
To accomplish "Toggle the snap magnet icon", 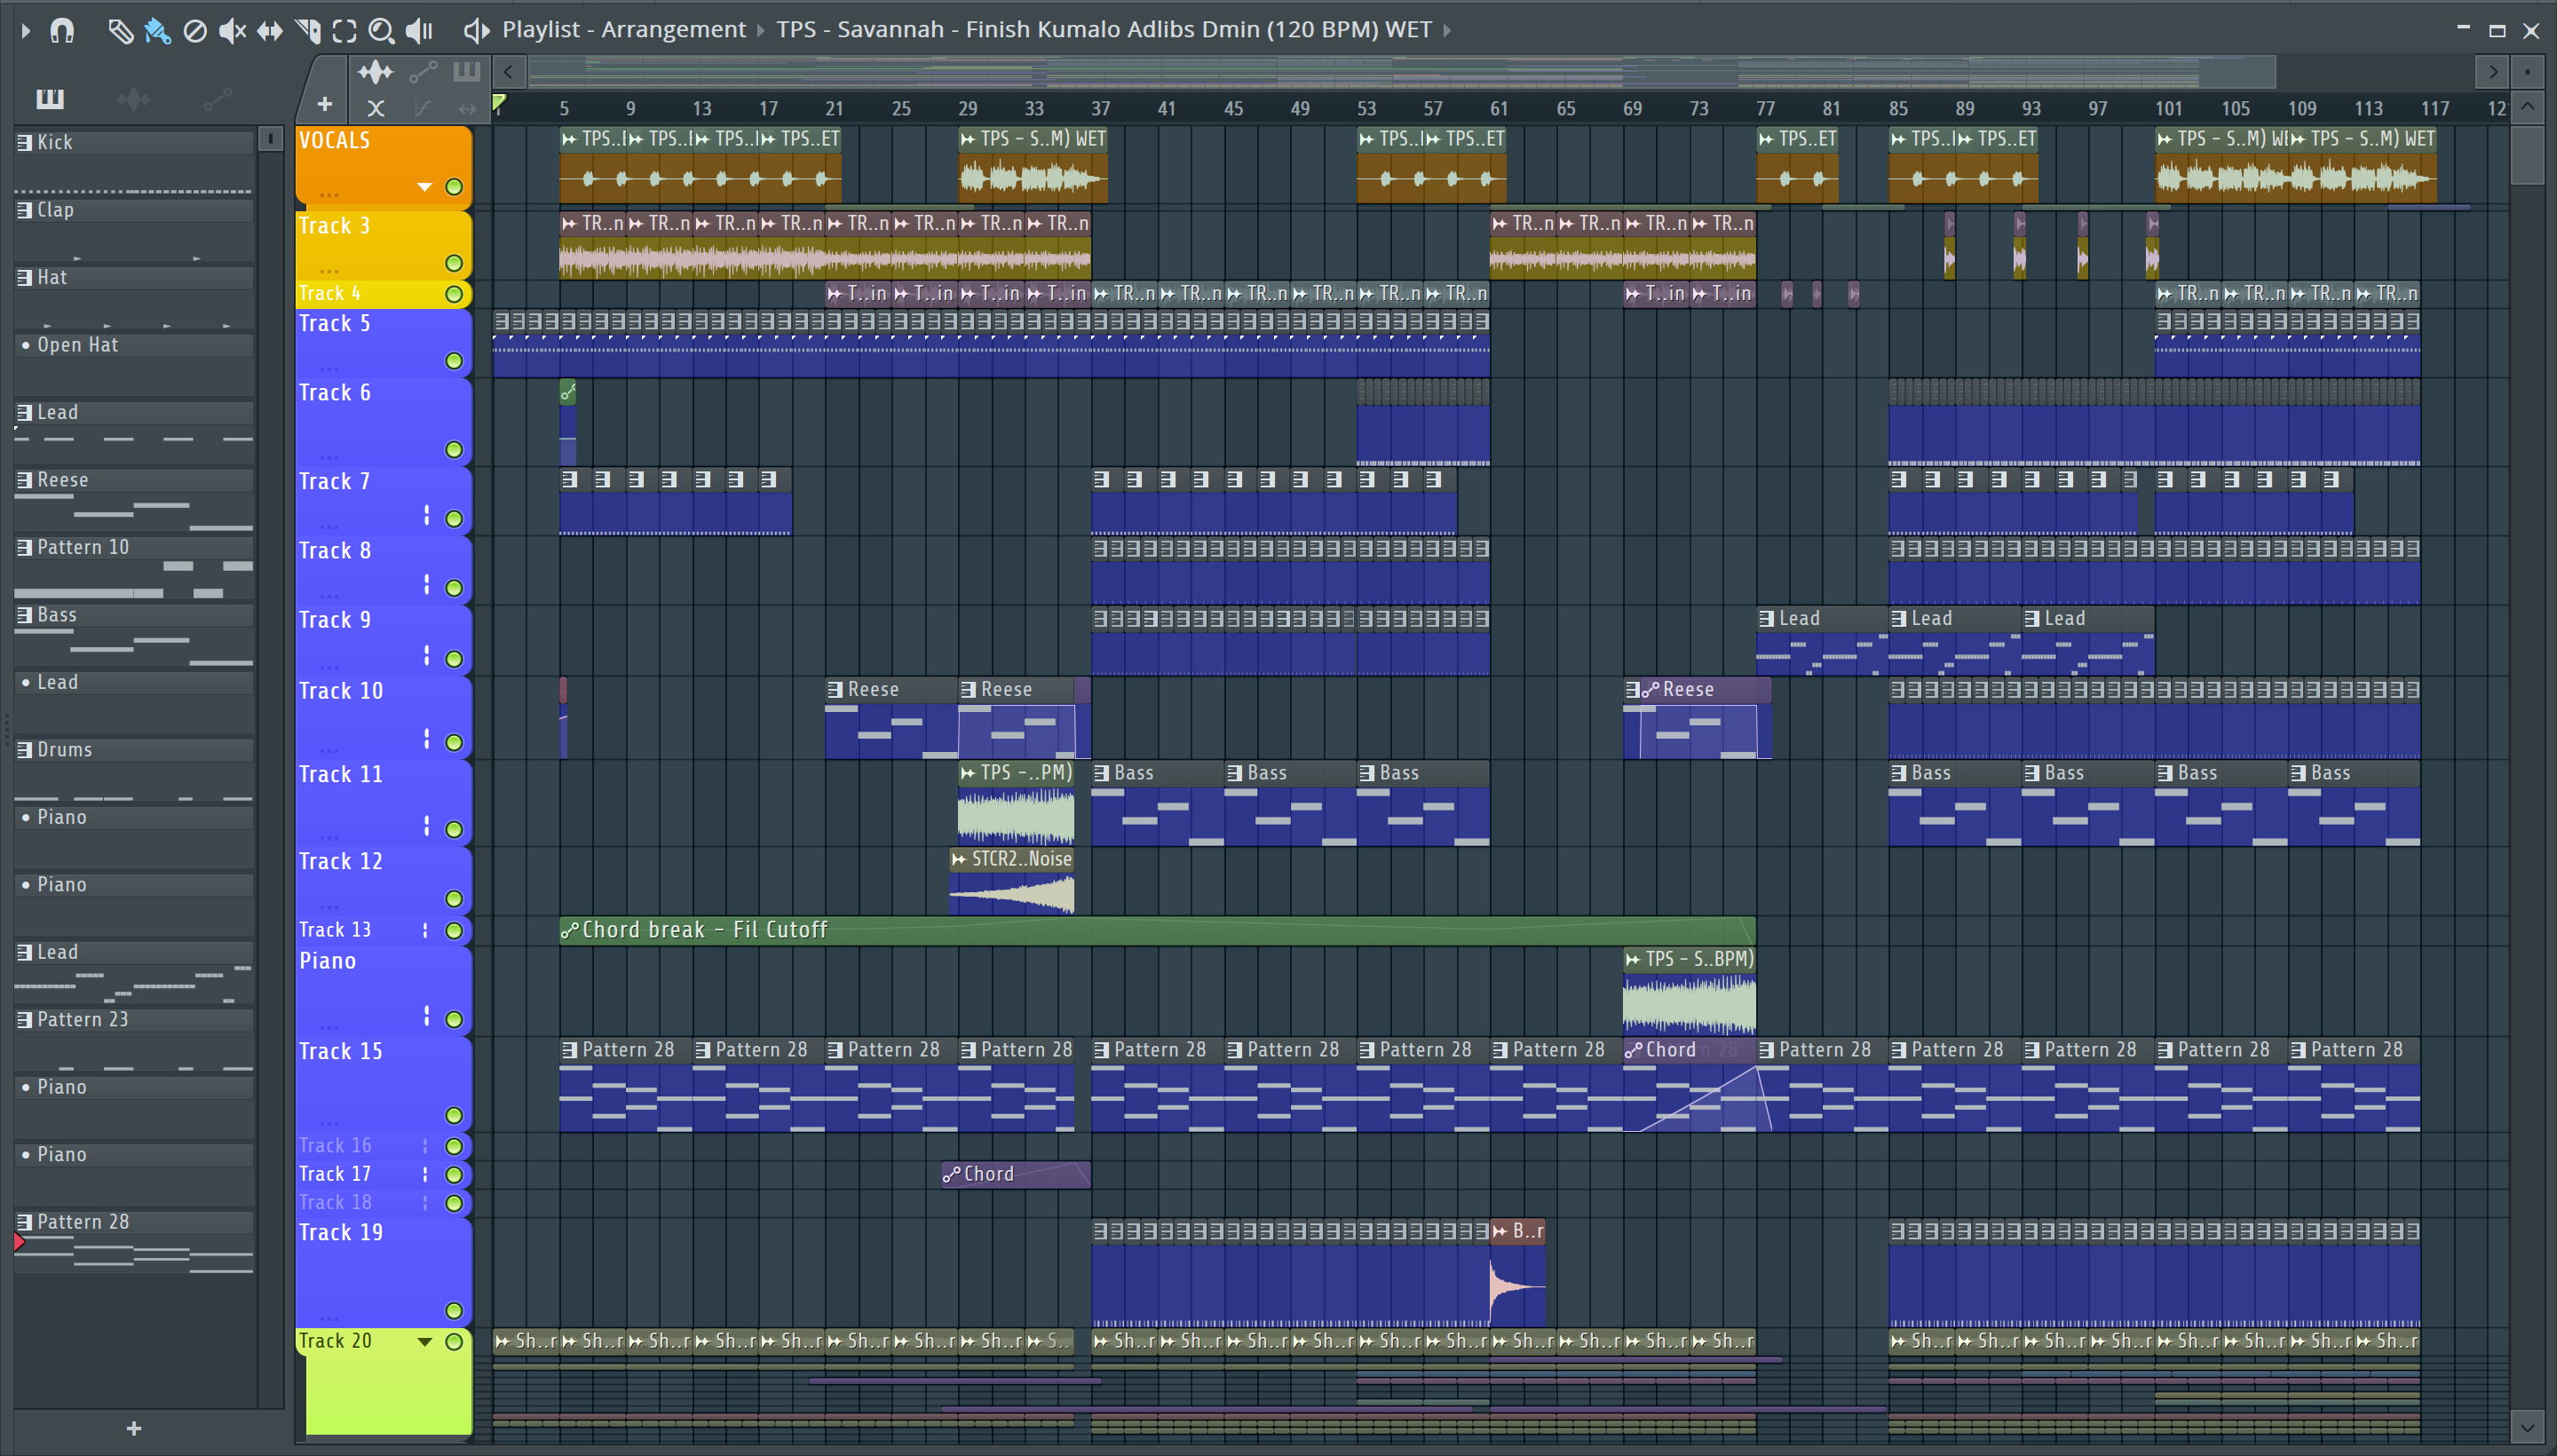I will (62, 30).
